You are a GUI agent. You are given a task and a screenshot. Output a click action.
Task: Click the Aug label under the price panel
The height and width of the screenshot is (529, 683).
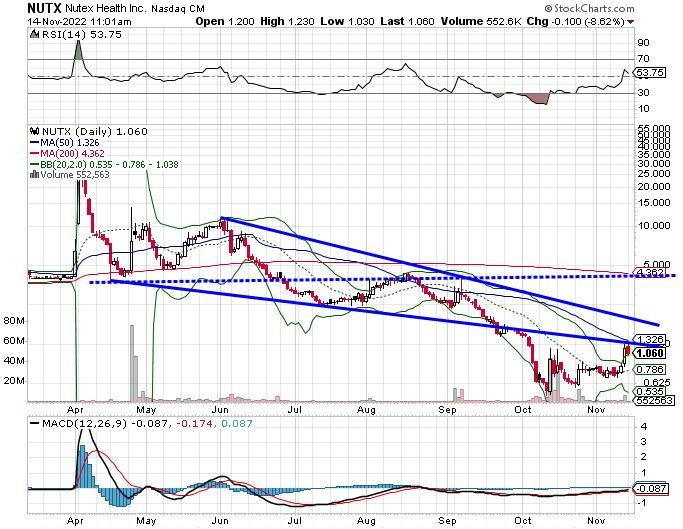click(x=366, y=410)
